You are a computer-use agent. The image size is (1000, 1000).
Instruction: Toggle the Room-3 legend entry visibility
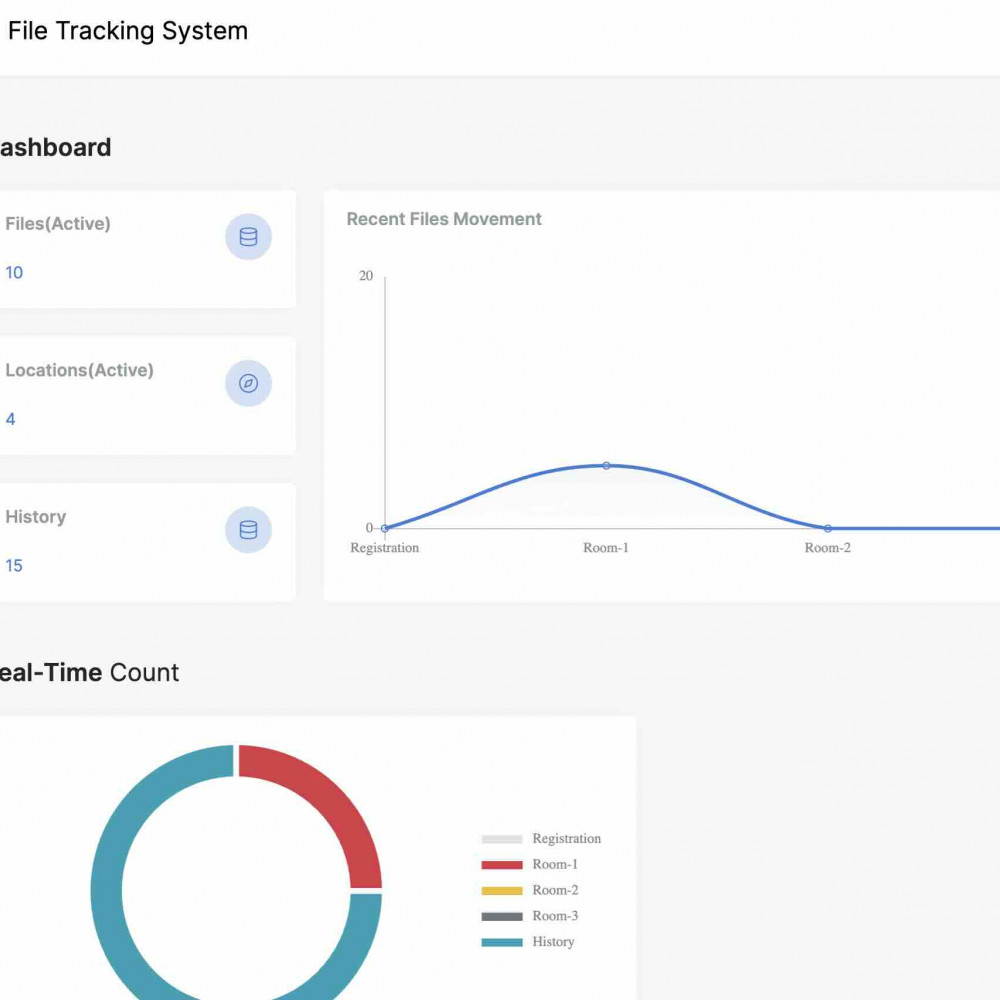coord(552,916)
